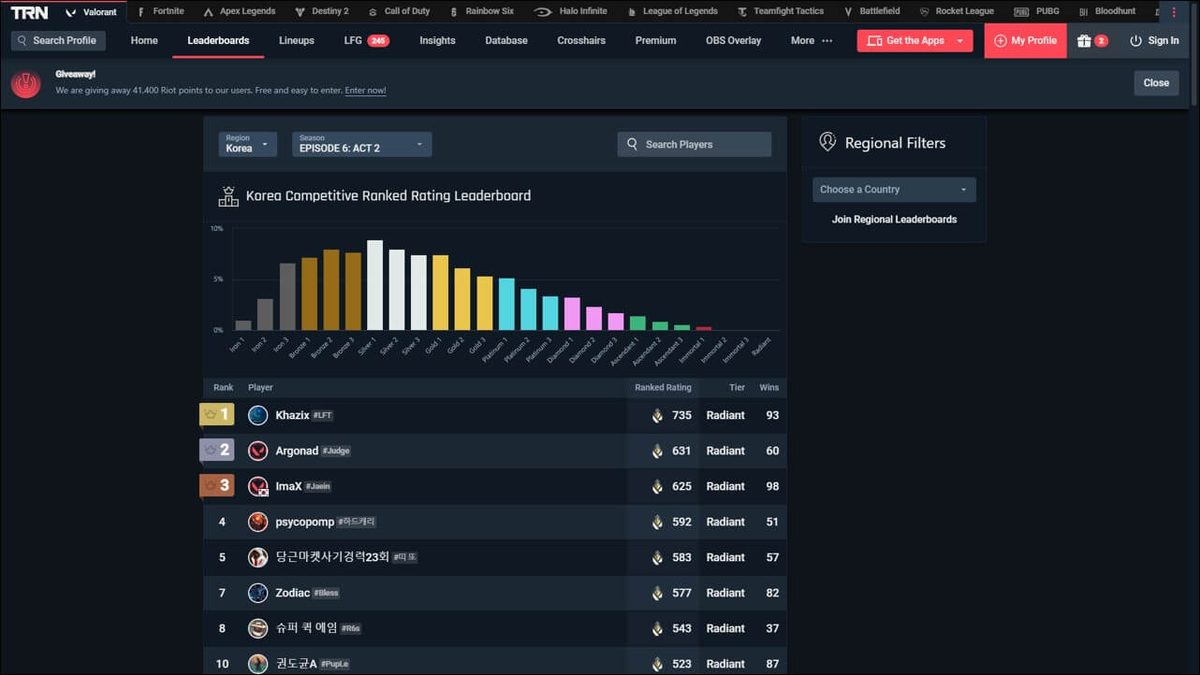
Task: Open Khazix's player profile name
Action: 292,415
